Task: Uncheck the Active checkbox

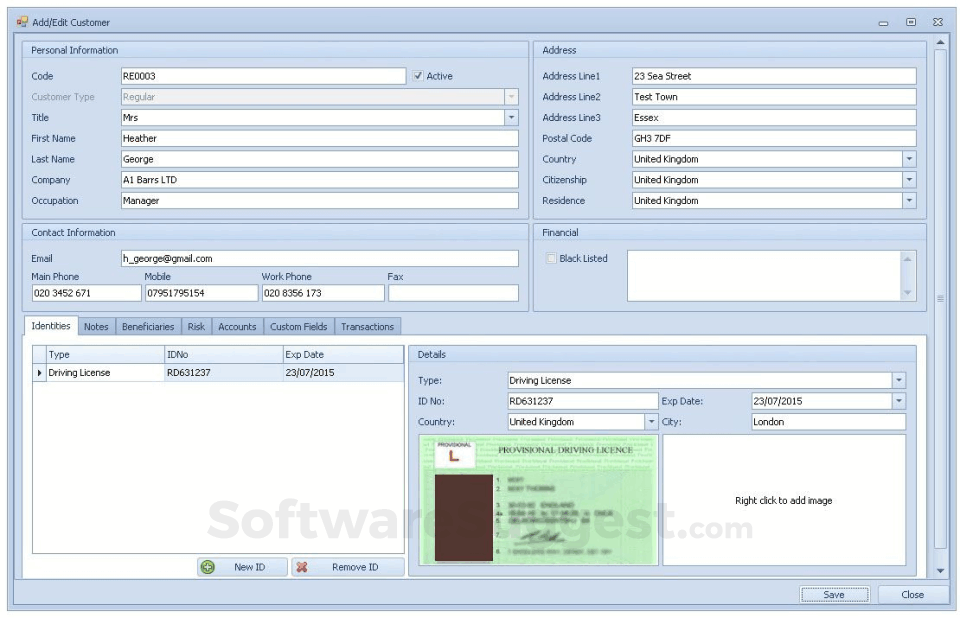Action: [x=418, y=76]
